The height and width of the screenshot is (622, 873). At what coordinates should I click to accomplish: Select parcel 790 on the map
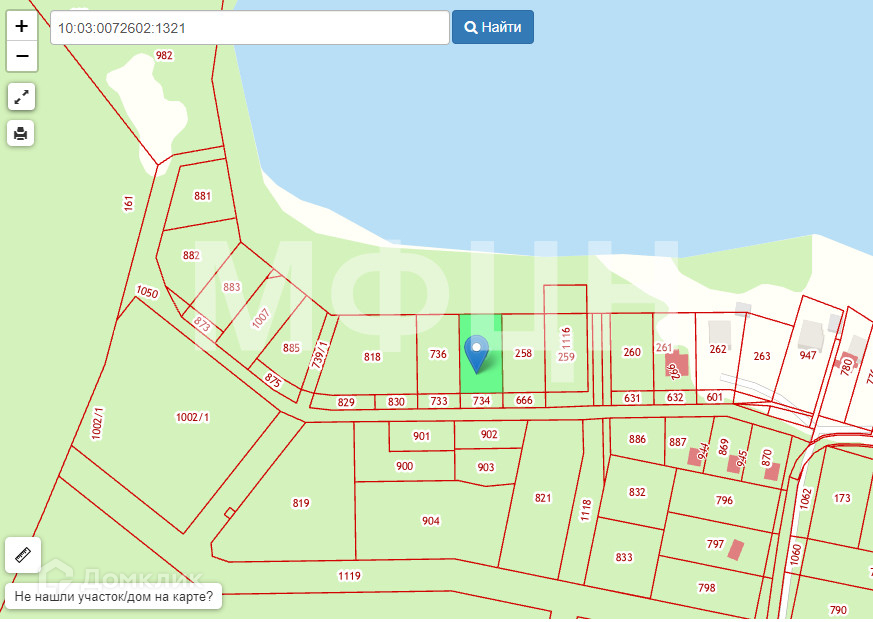[838, 610]
